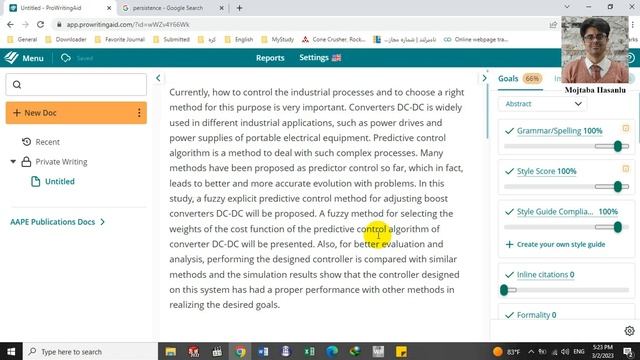
Task: Collapse the left sidebar panel
Action: [158, 78]
